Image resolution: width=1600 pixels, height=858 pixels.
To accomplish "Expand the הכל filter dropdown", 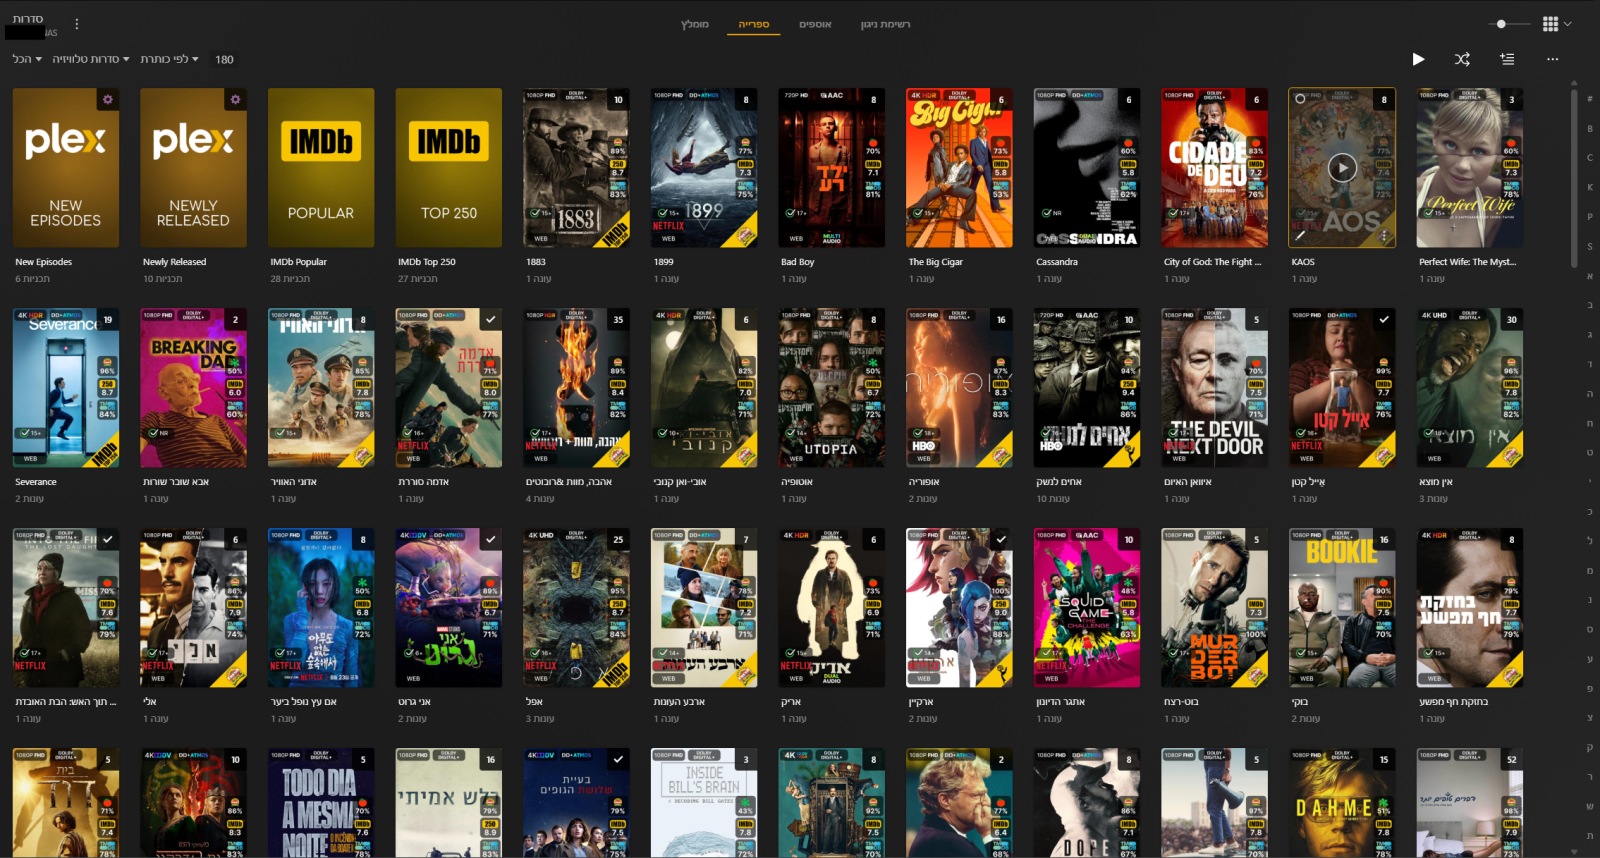I will [x=27, y=59].
